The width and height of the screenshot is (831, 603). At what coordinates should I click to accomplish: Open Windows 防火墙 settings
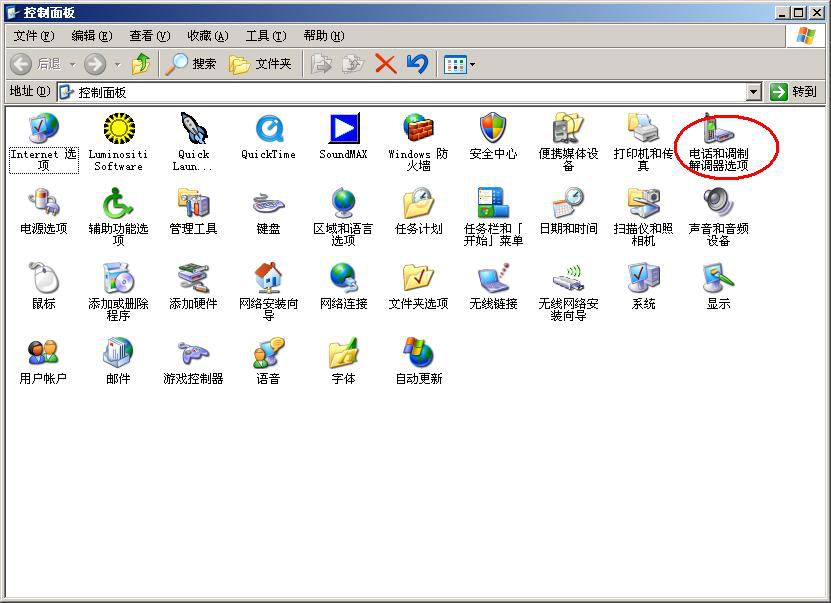(x=417, y=128)
